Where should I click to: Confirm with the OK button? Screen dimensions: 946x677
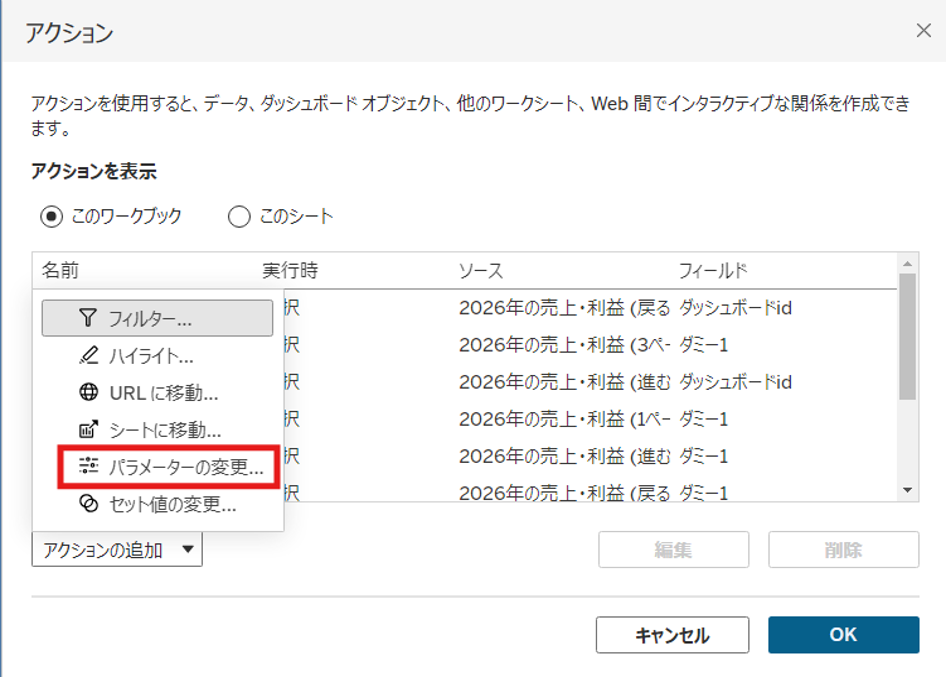tap(843, 635)
